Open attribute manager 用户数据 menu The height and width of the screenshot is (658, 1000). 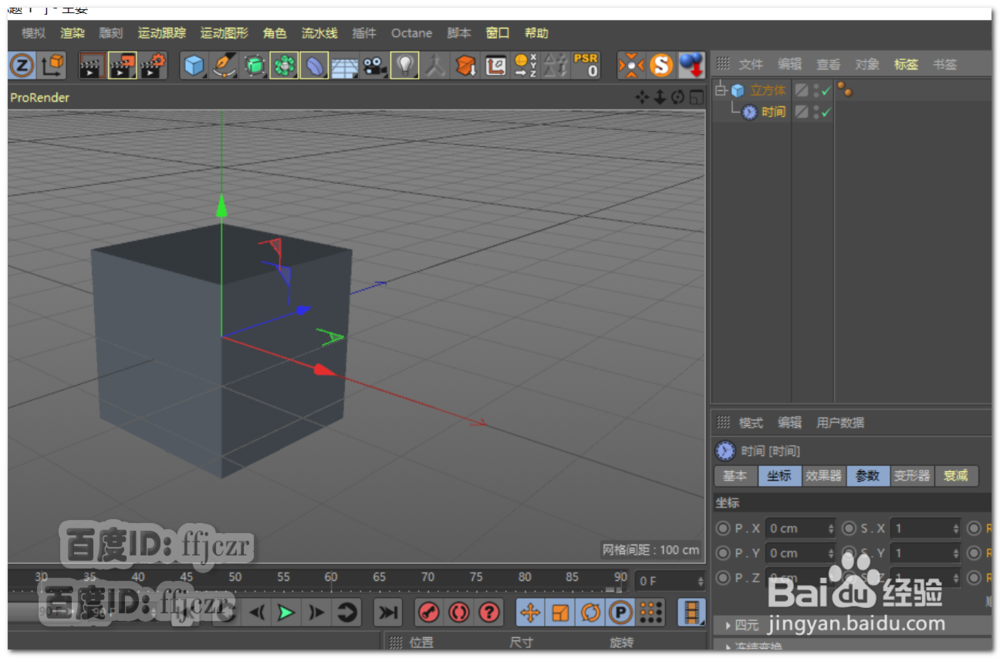840,423
